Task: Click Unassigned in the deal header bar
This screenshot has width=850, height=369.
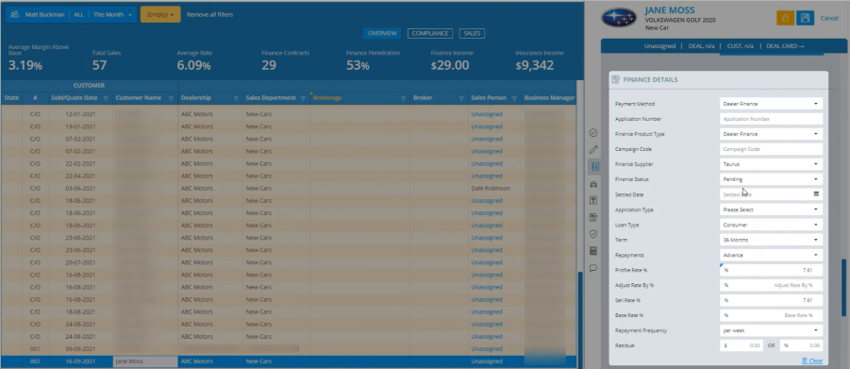Action: coord(660,46)
